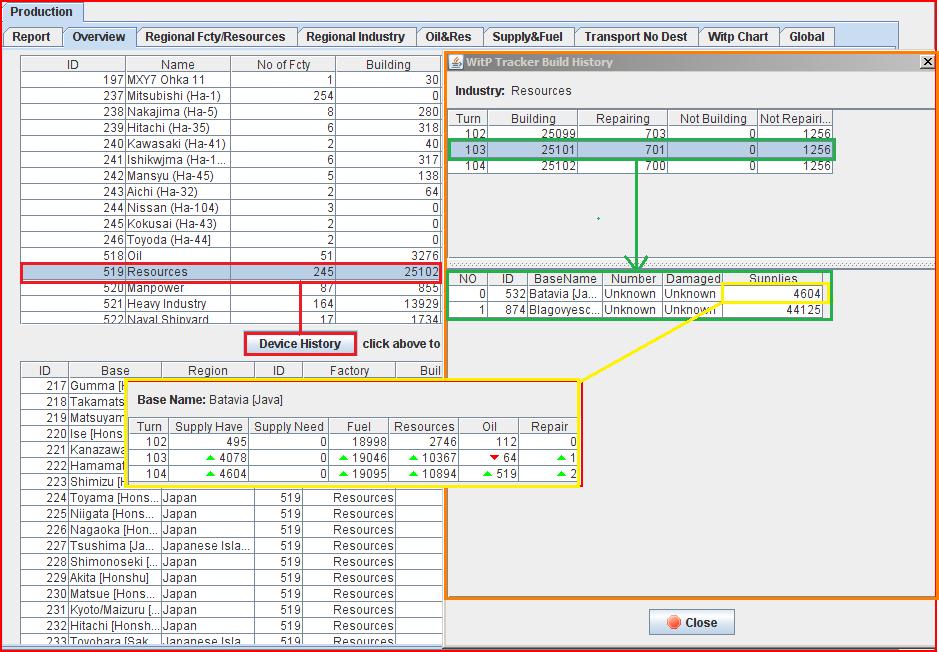Screen dimensions: 939x652
Task: Select the Kawasaki (Ha-41) row
Action: point(231,144)
